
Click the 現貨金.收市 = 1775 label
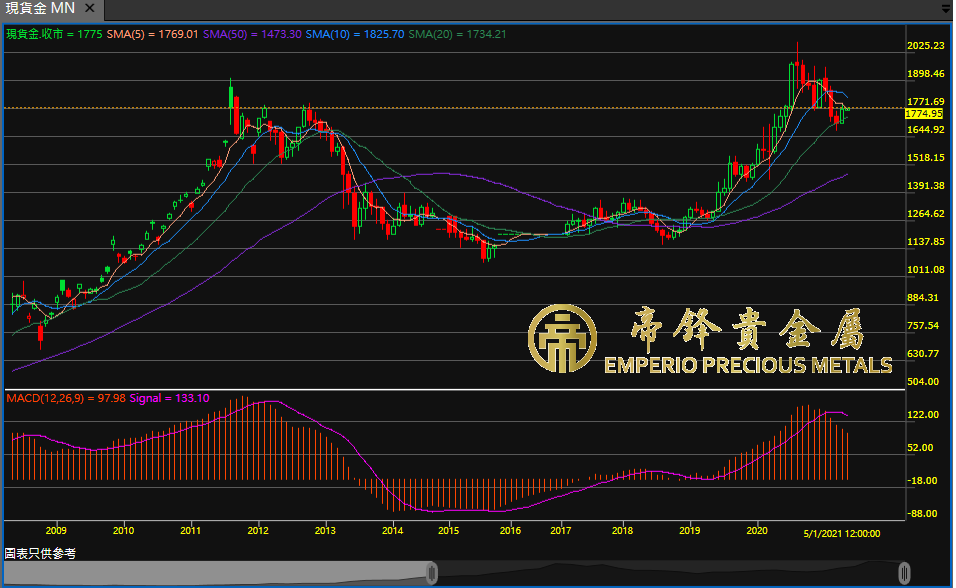click(54, 34)
